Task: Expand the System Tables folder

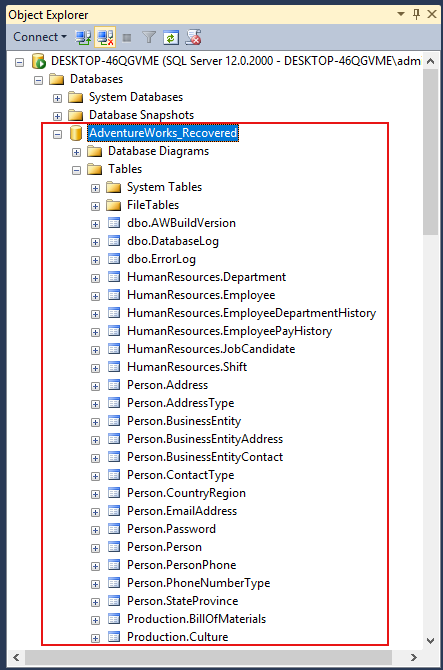Action: tap(95, 188)
